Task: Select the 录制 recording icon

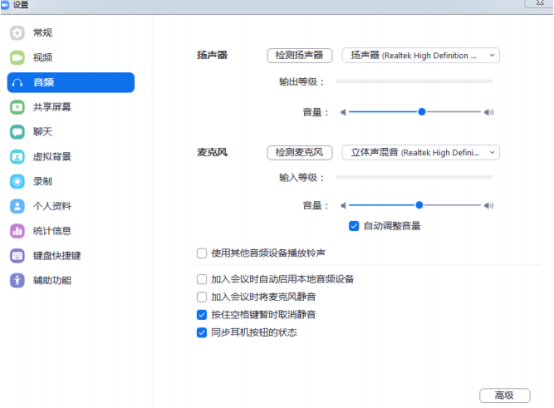Action: (x=17, y=181)
